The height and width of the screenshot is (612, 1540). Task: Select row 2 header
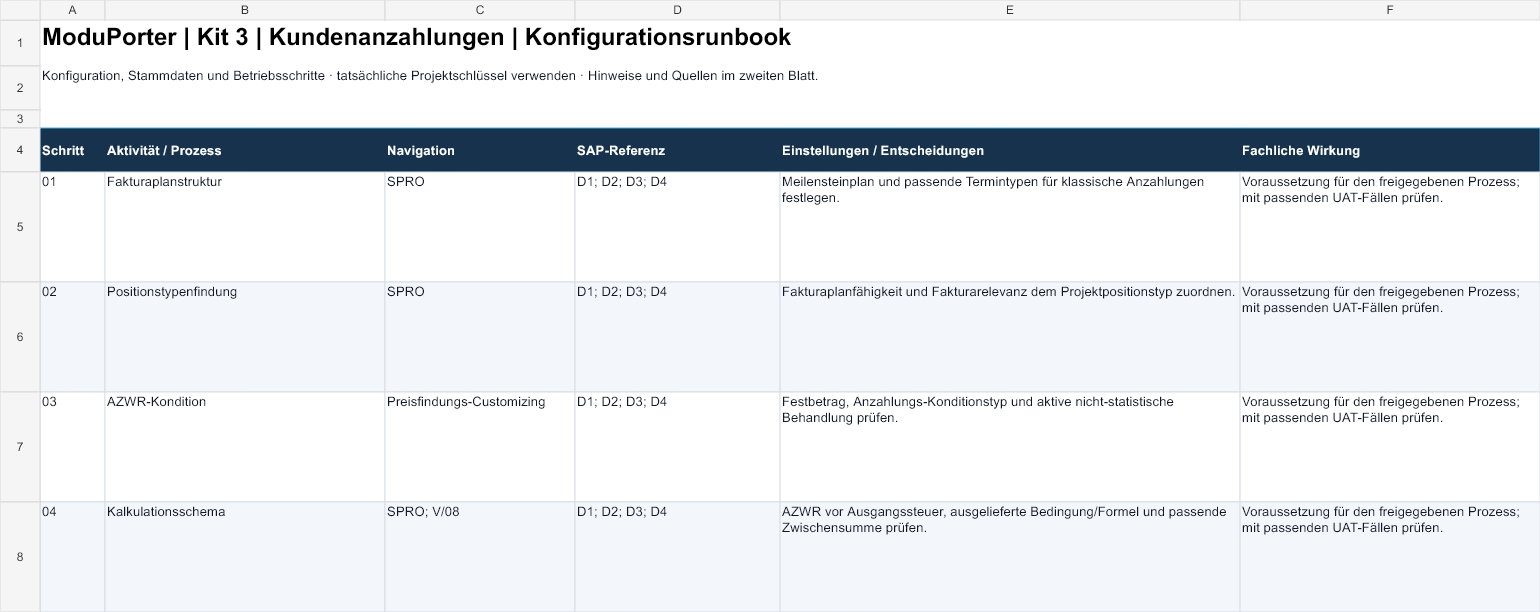point(20,88)
